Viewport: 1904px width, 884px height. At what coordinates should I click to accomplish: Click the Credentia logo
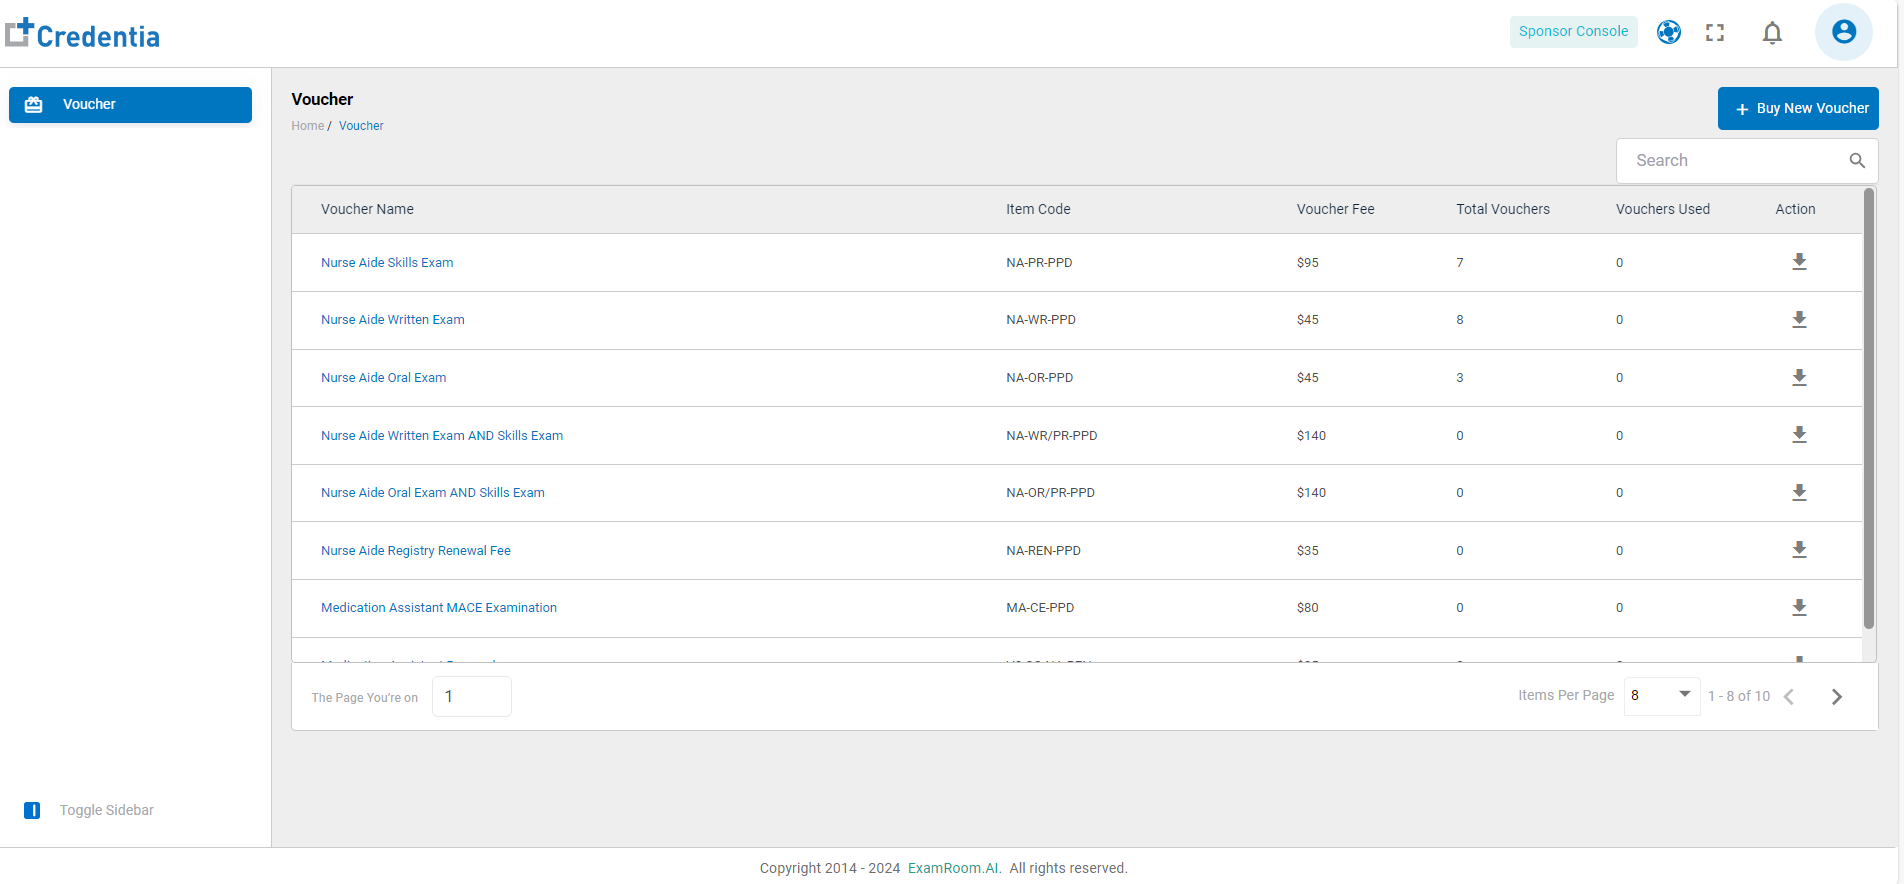click(82, 34)
